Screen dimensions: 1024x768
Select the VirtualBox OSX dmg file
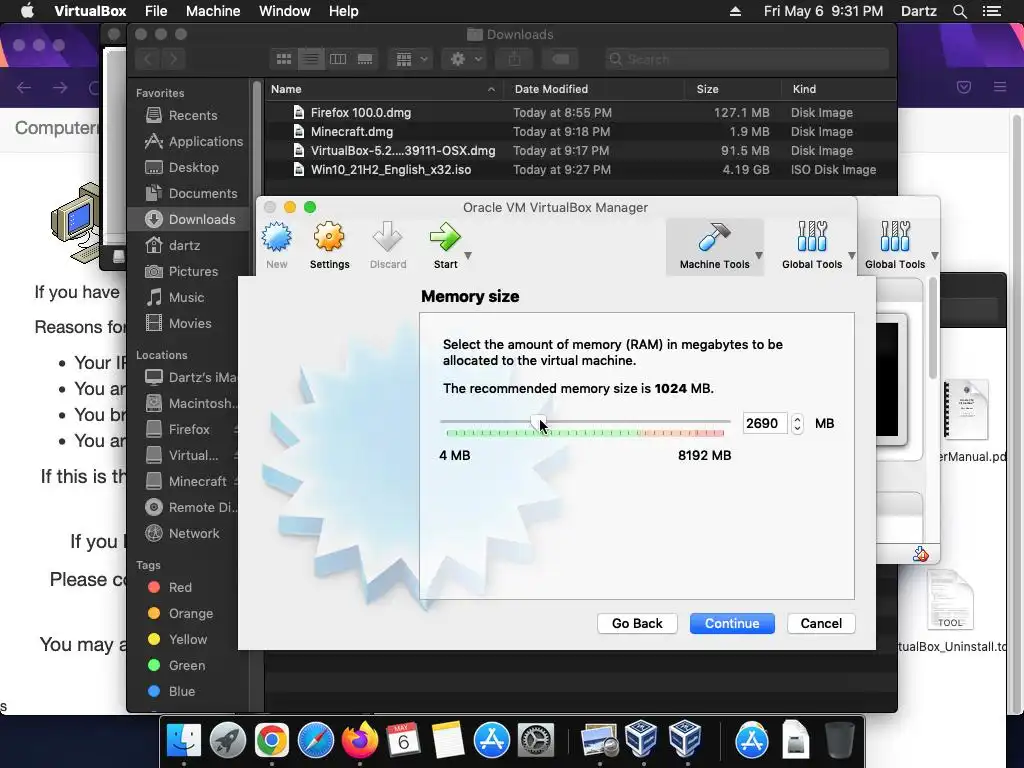point(580,150)
